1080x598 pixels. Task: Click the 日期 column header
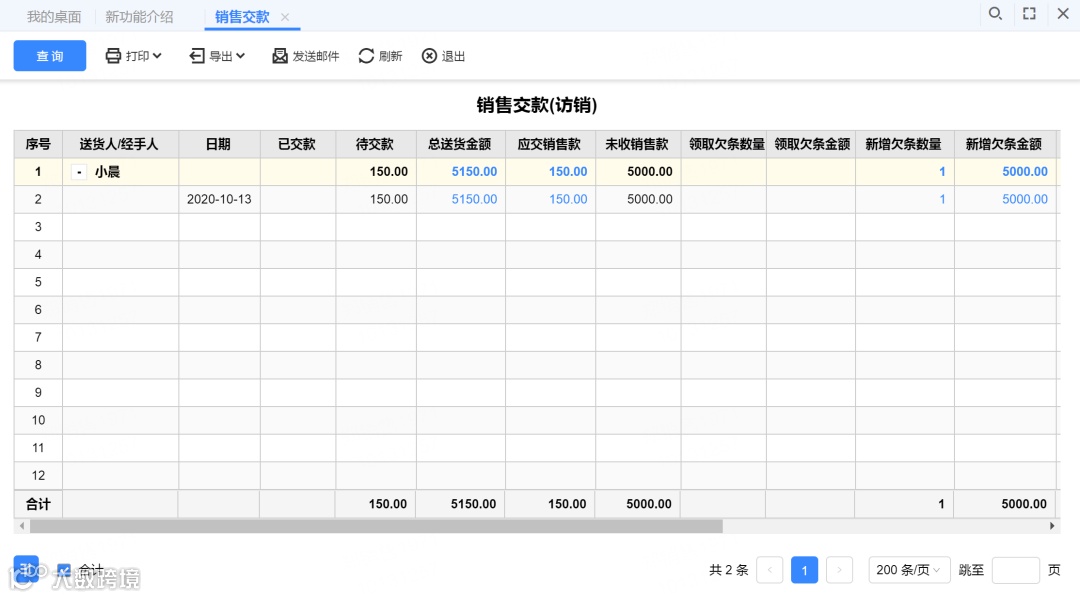[x=218, y=144]
